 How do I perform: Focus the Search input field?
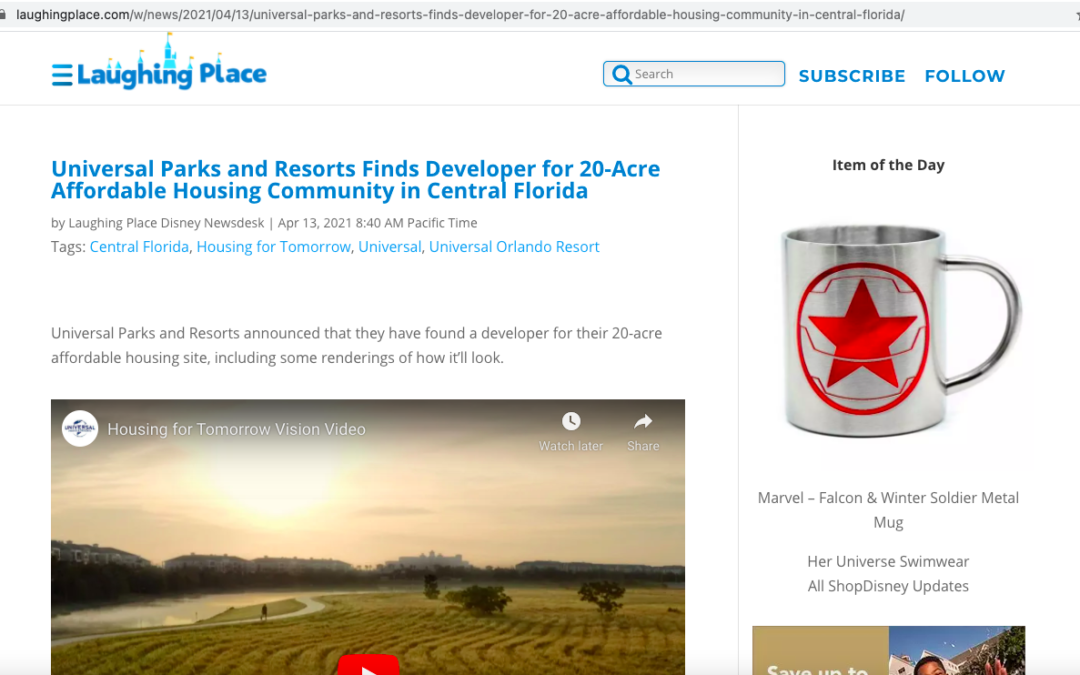pyautogui.click(x=694, y=74)
